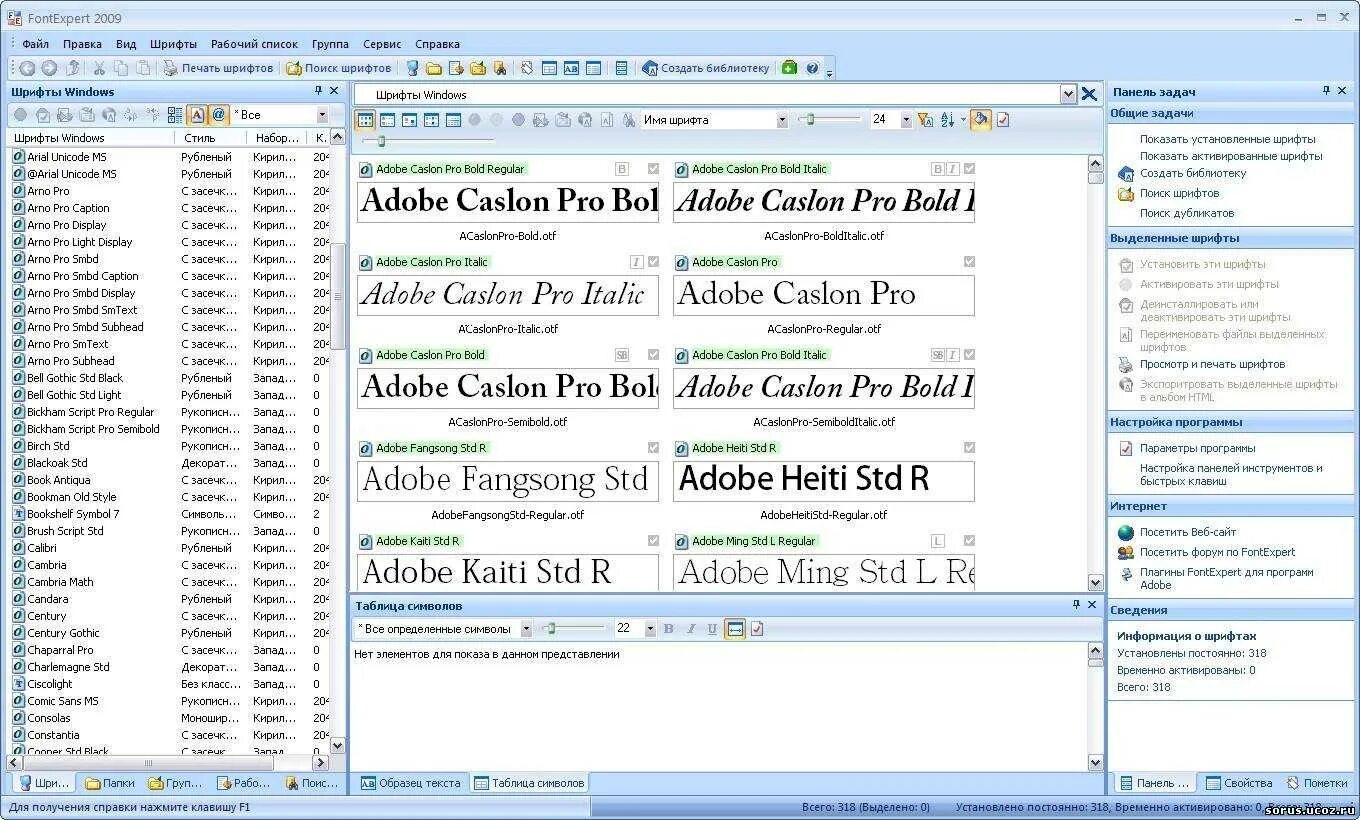Click the Создать библиотеку toolbar button

[x=706, y=68]
